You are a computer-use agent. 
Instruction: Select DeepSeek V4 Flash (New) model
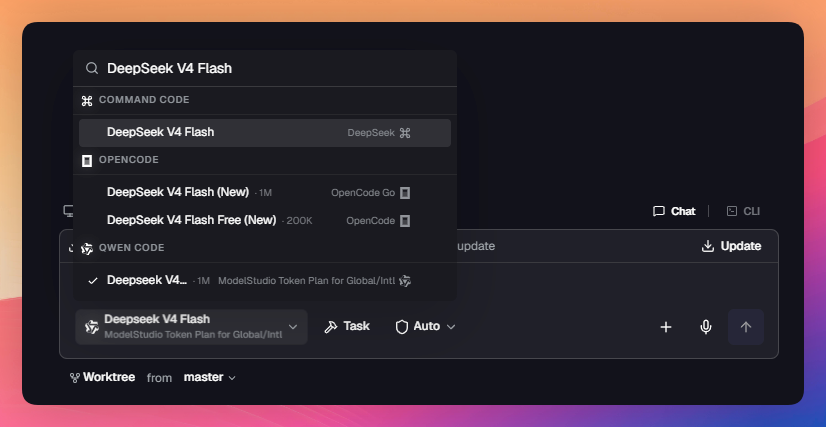[264, 193]
